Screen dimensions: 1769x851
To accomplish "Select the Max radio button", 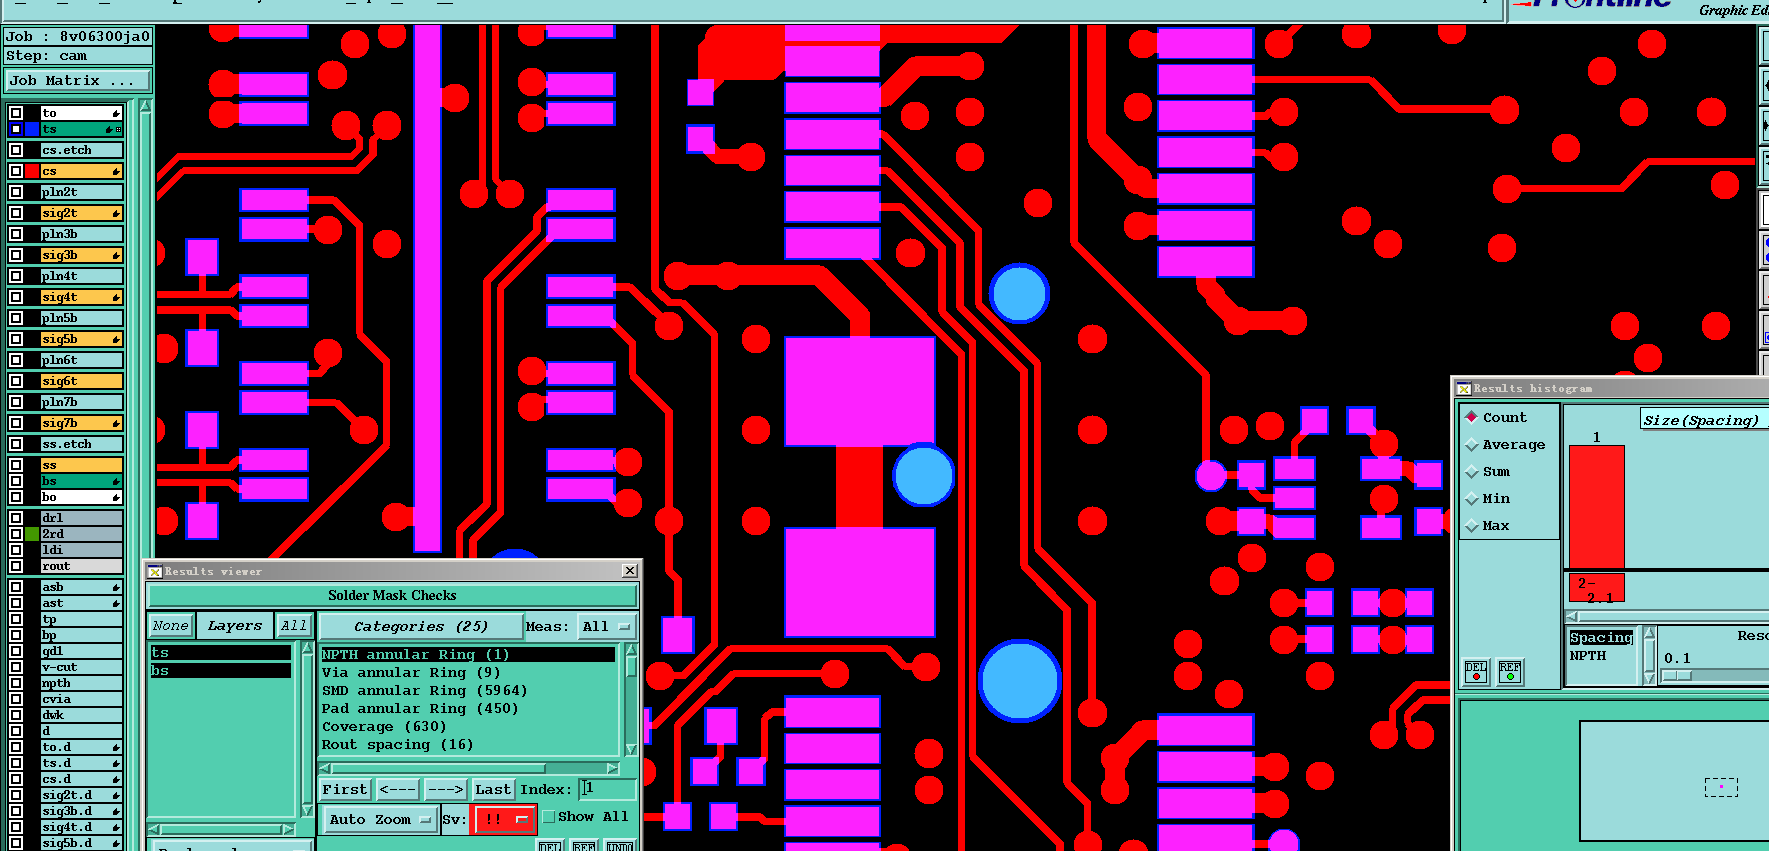I will [1471, 525].
